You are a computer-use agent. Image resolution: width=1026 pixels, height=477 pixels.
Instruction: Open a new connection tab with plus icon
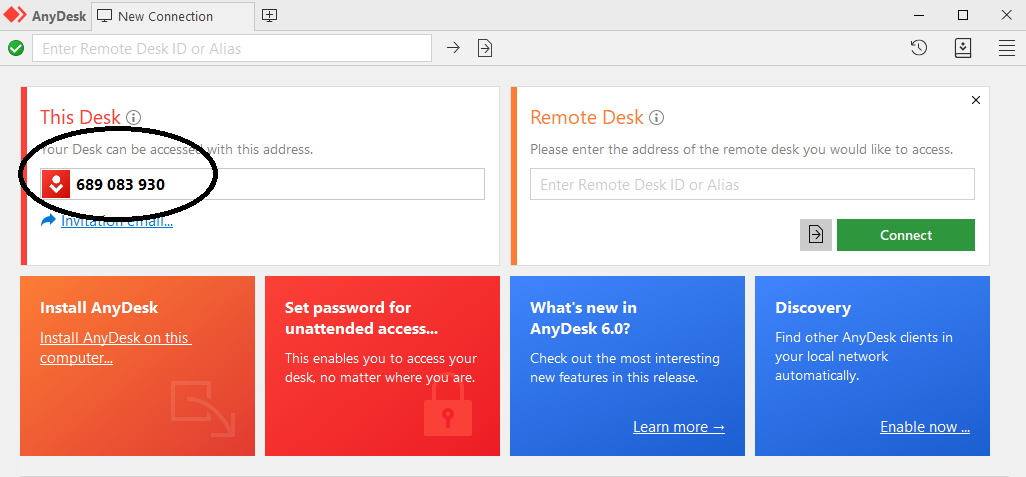(269, 16)
